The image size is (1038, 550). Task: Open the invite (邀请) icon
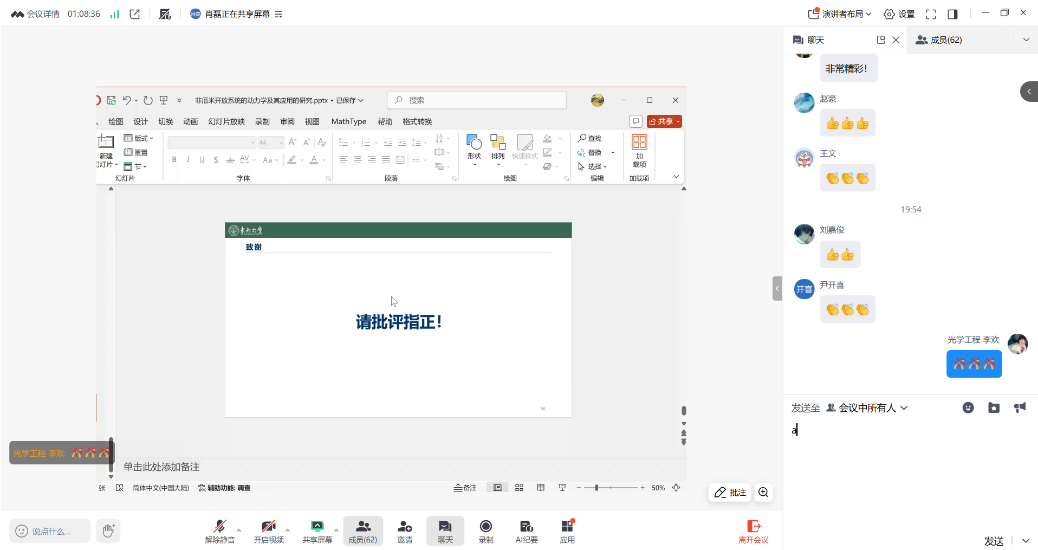pyautogui.click(x=404, y=530)
